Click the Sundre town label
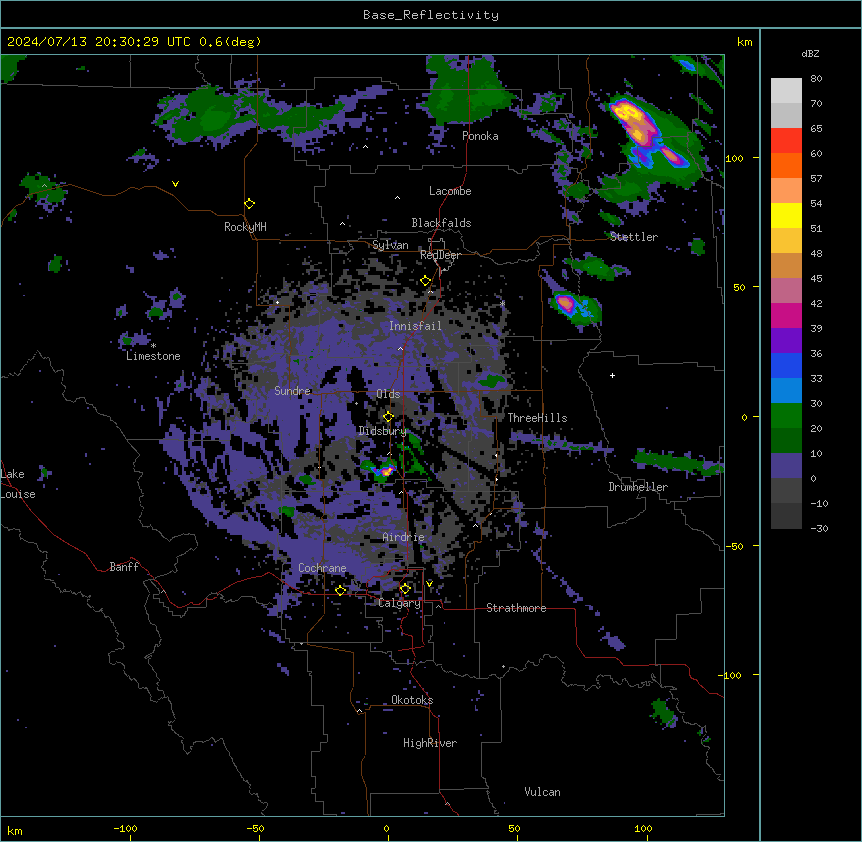This screenshot has width=862, height=842. pos(292,391)
